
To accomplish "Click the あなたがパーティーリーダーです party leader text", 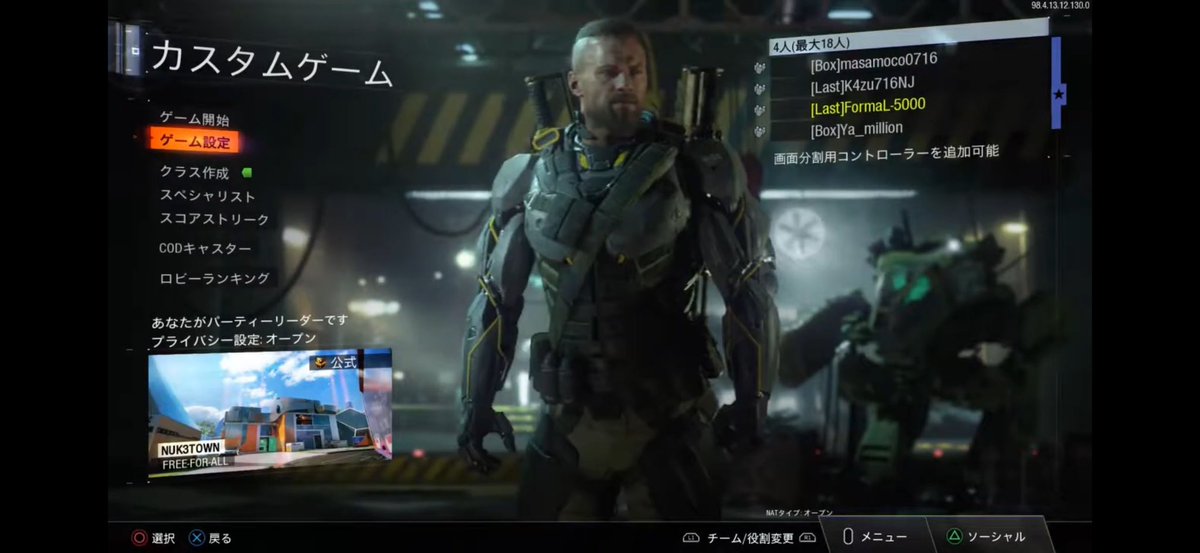I will point(248,321).
